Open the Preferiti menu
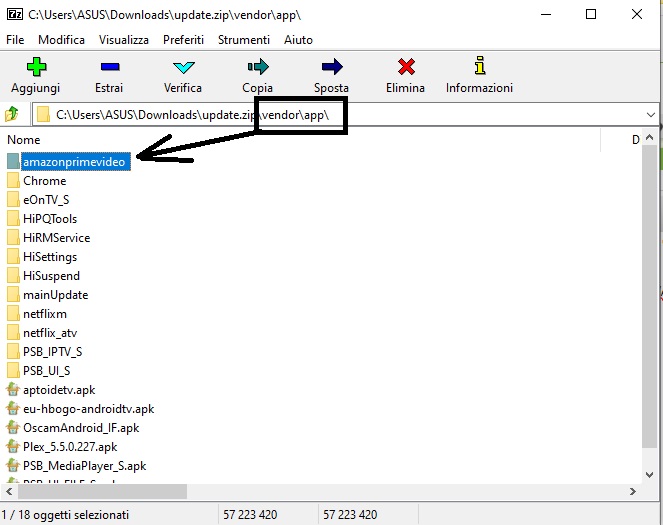The image size is (663, 525). 184,40
